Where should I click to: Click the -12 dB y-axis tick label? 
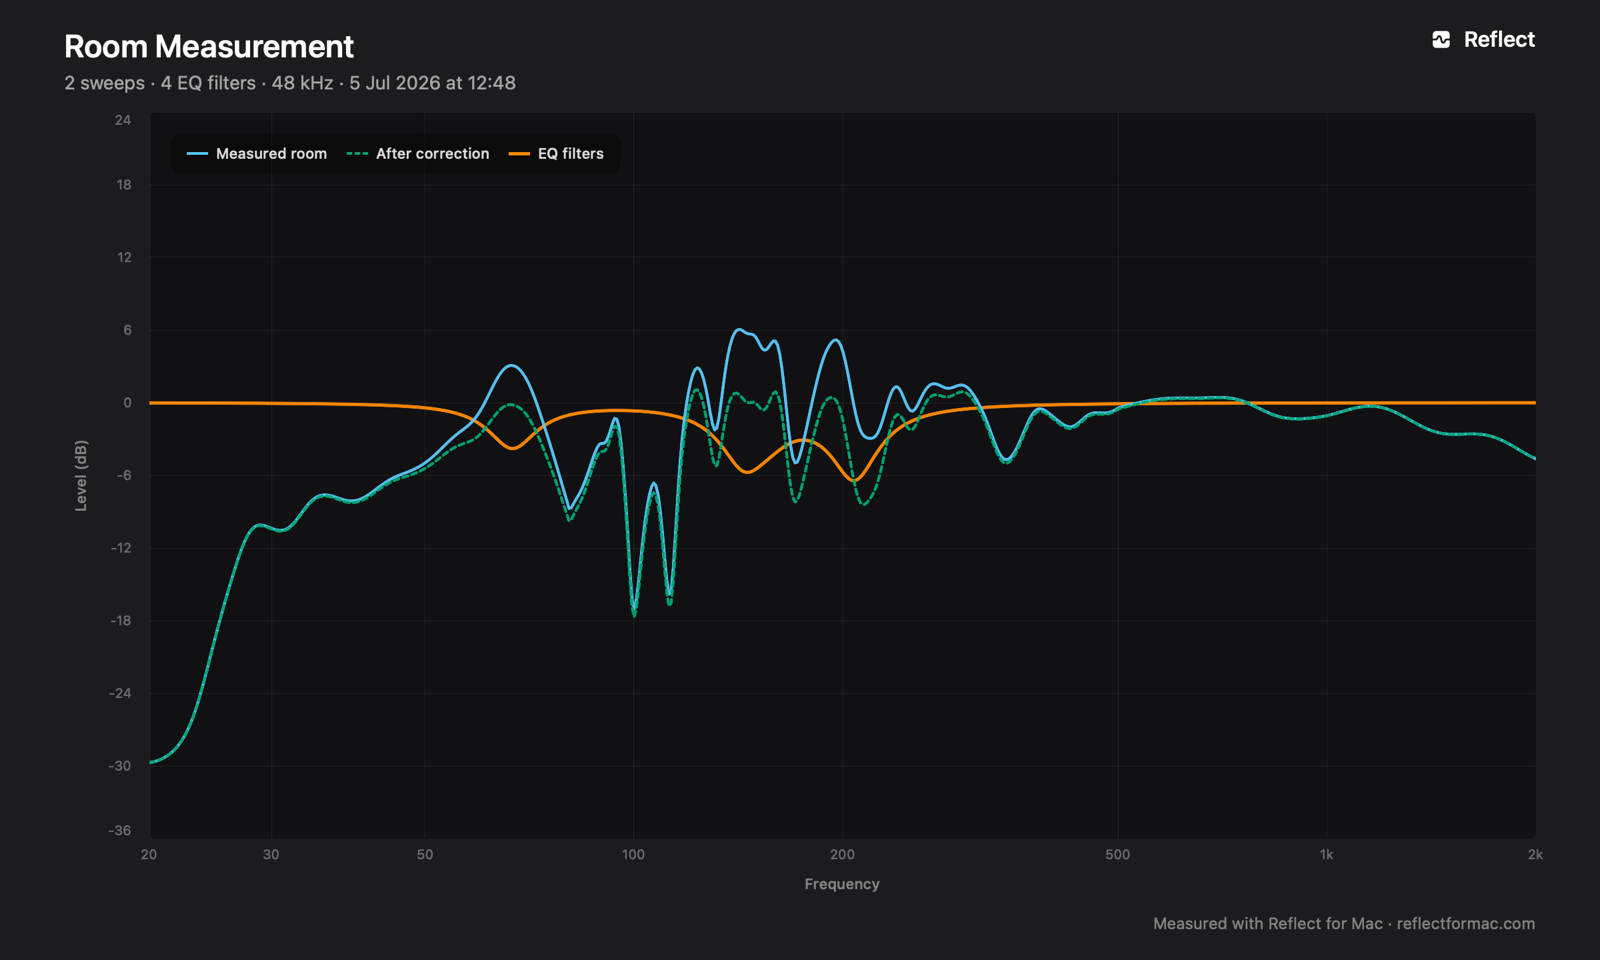pyautogui.click(x=121, y=548)
